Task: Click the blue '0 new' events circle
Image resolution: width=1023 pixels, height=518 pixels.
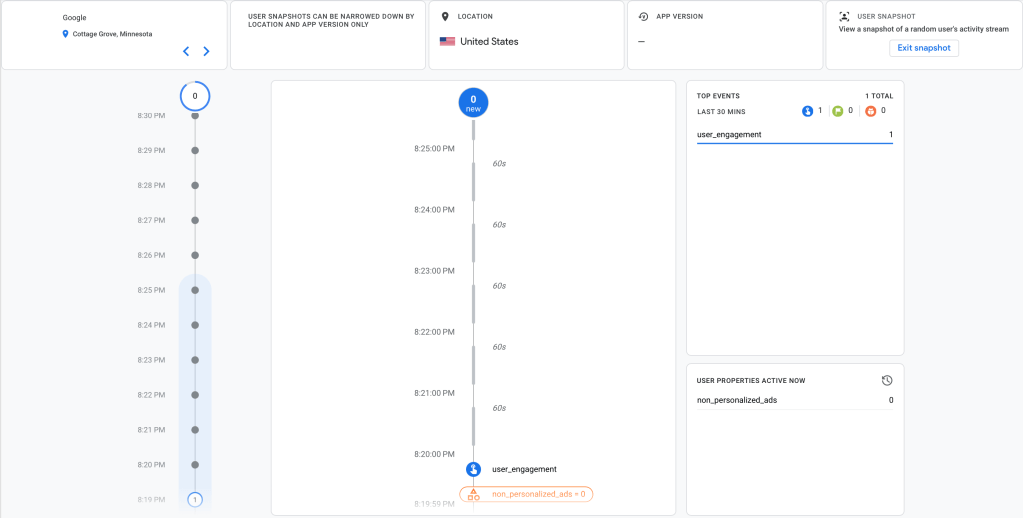Action: (474, 102)
